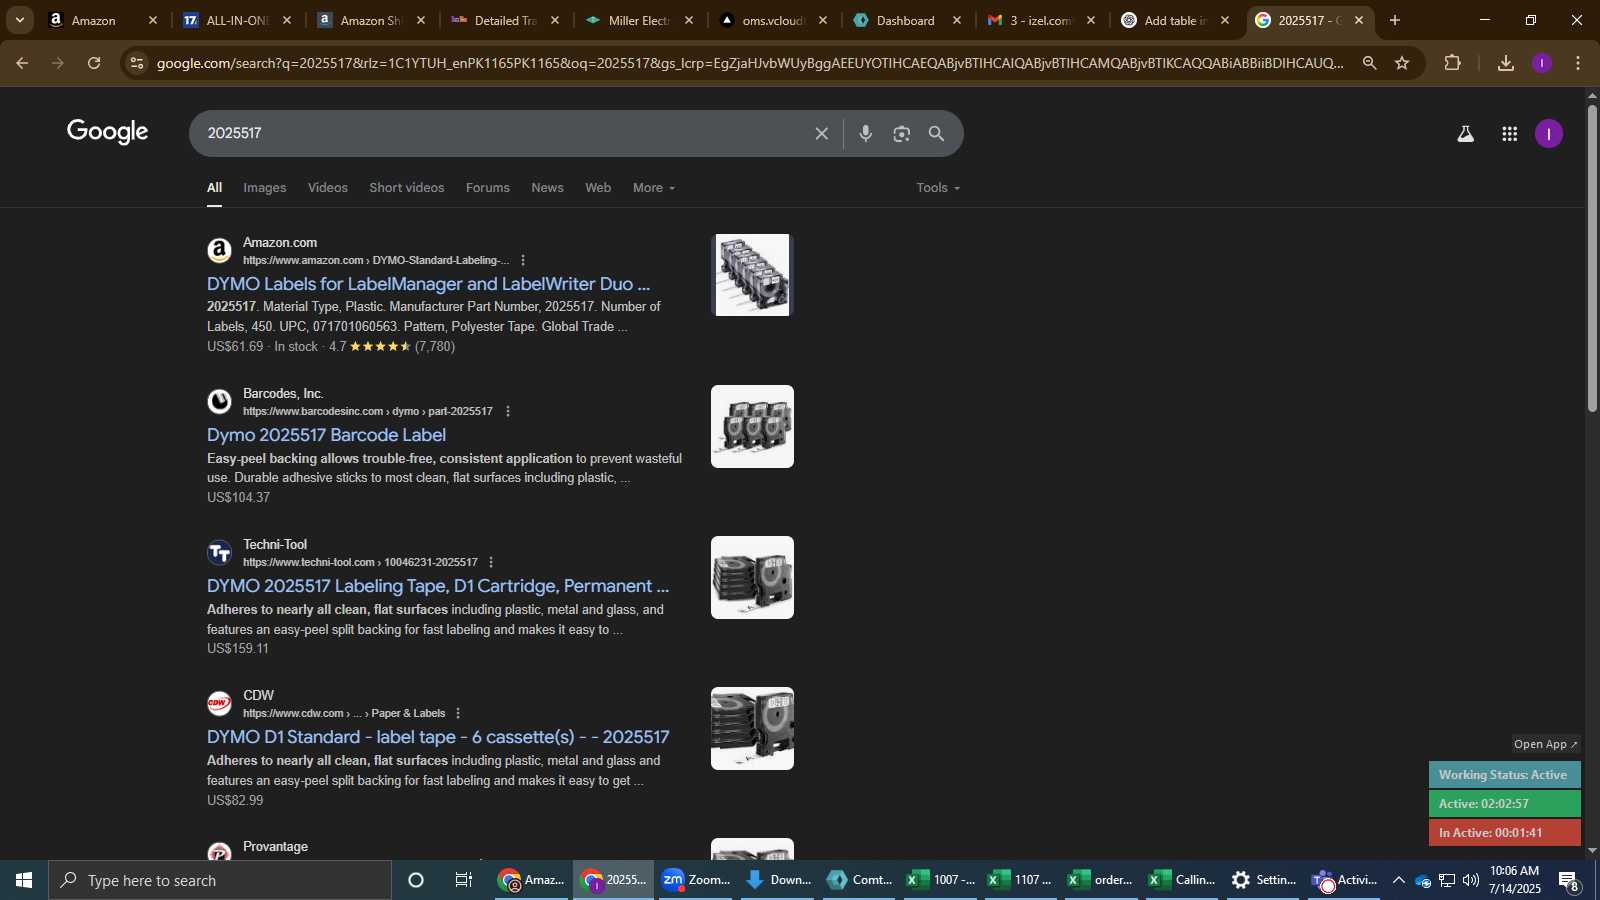Open Zoom app from taskbar
Screen dimensions: 1600x900
(695, 880)
